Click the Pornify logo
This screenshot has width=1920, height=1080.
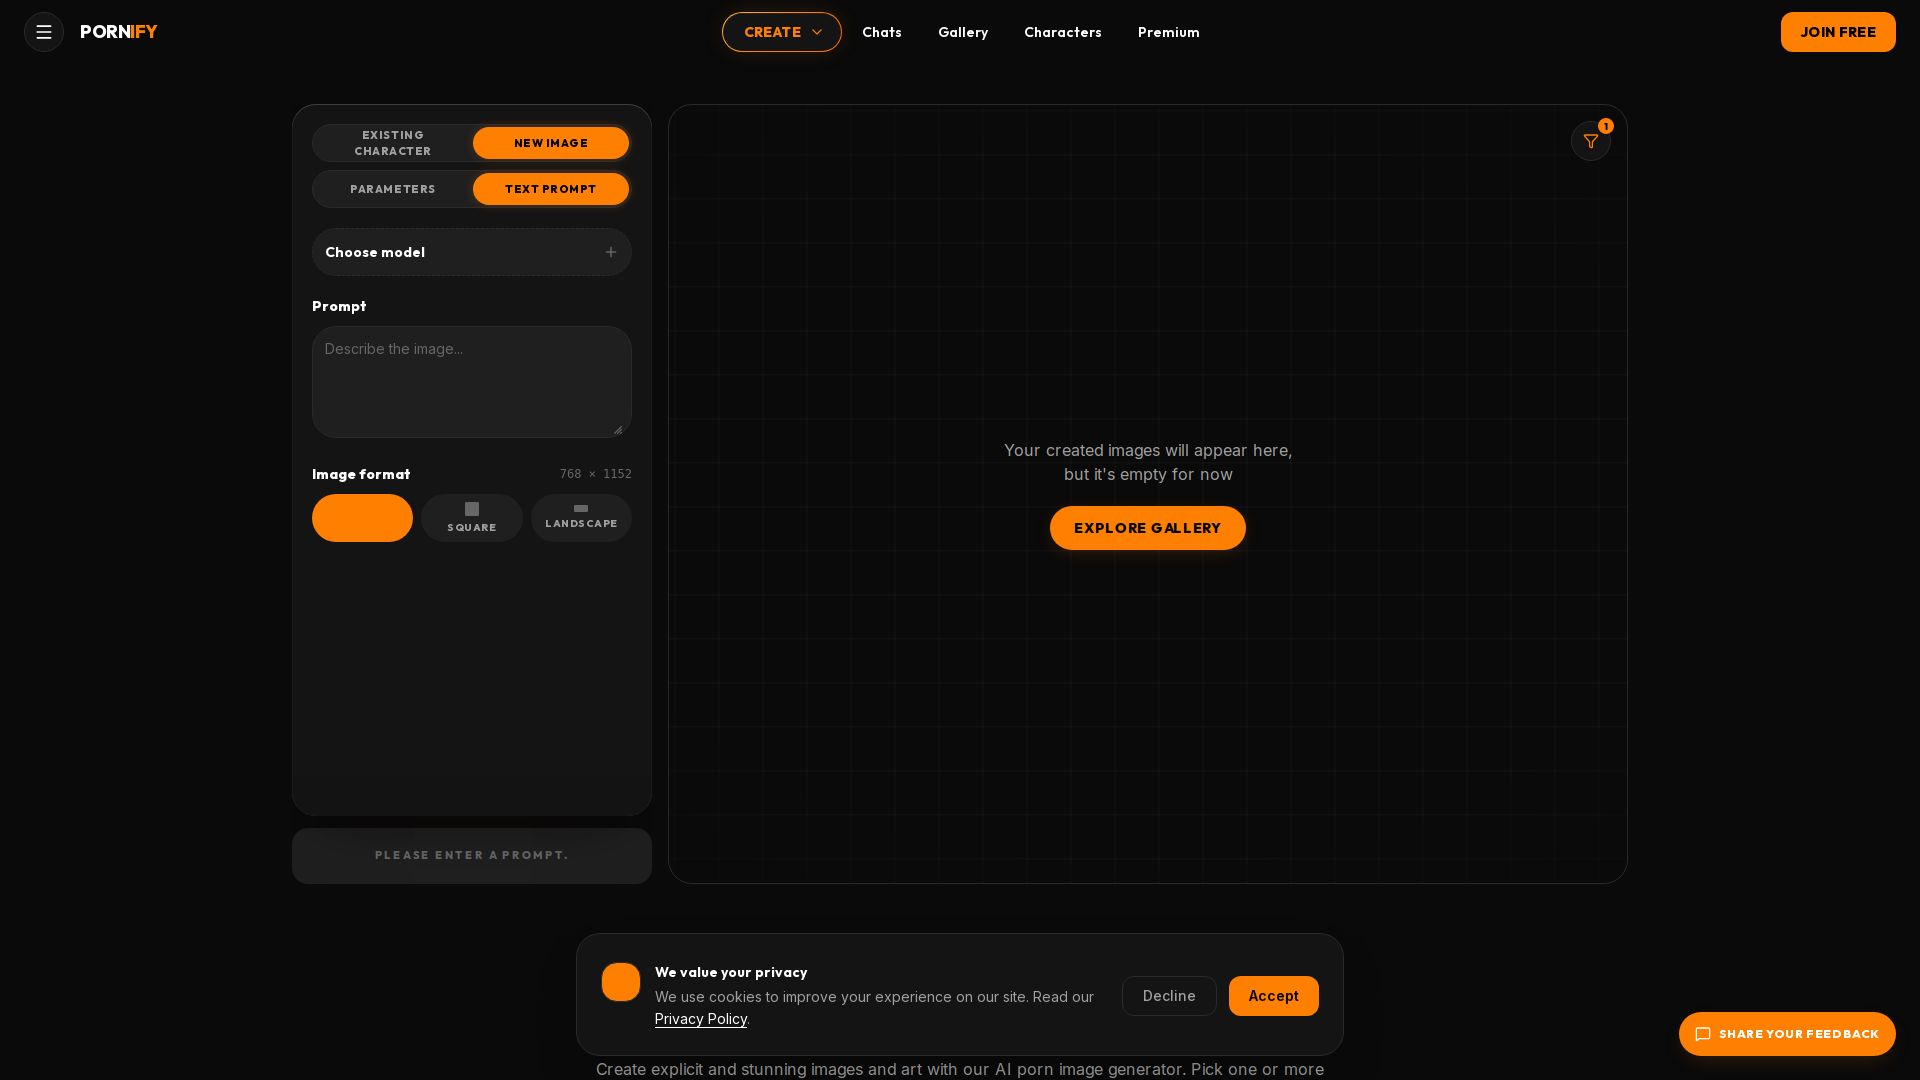pos(119,32)
